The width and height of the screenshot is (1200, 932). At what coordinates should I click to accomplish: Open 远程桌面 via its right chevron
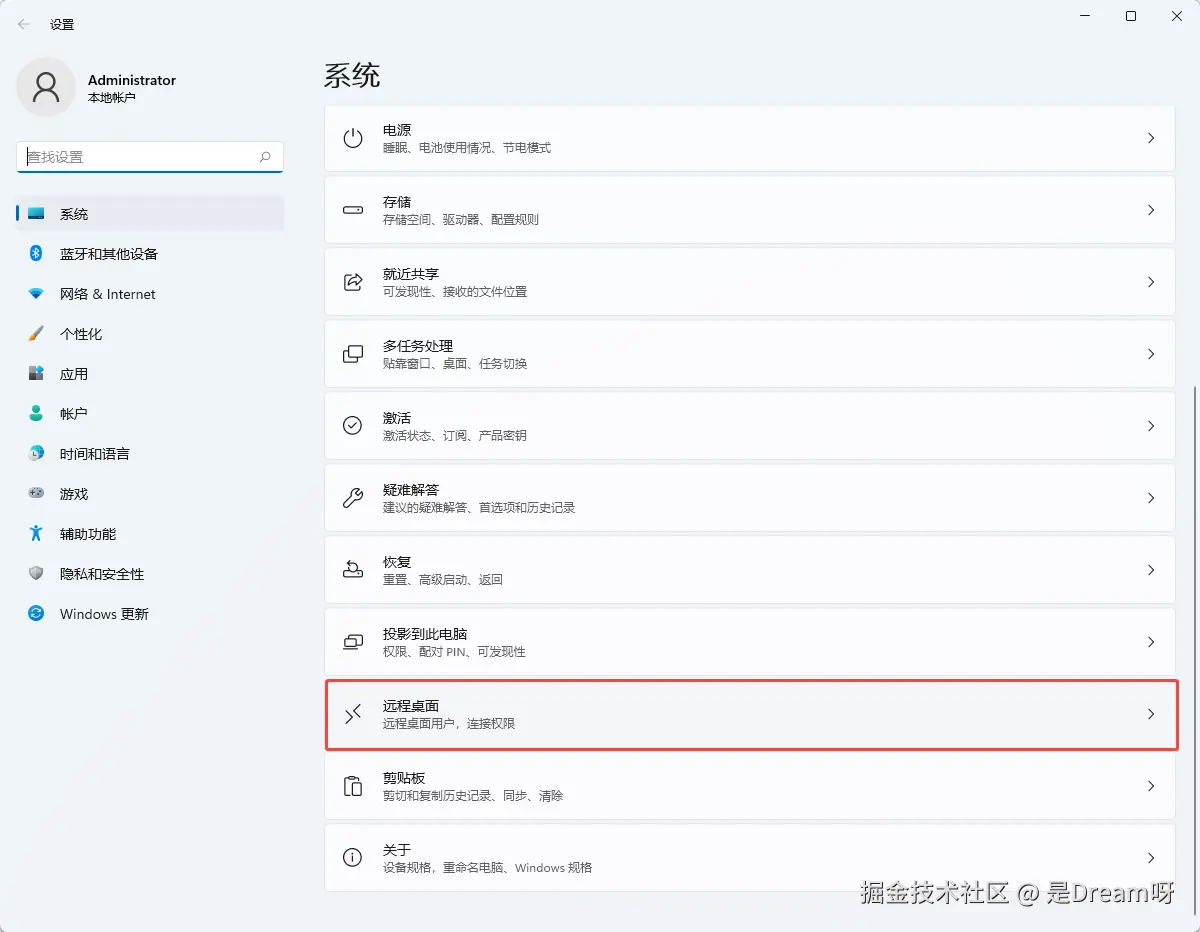click(1151, 714)
